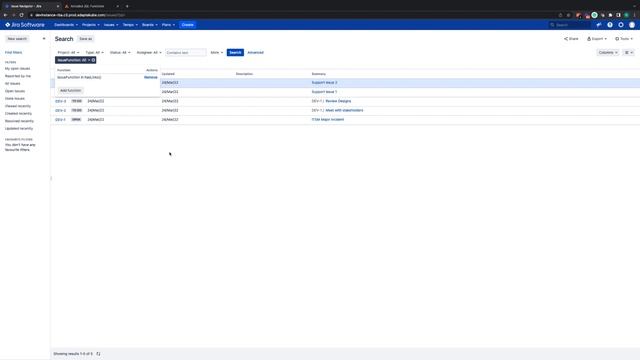
Task: Click the Remove action link
Action: coord(151,77)
